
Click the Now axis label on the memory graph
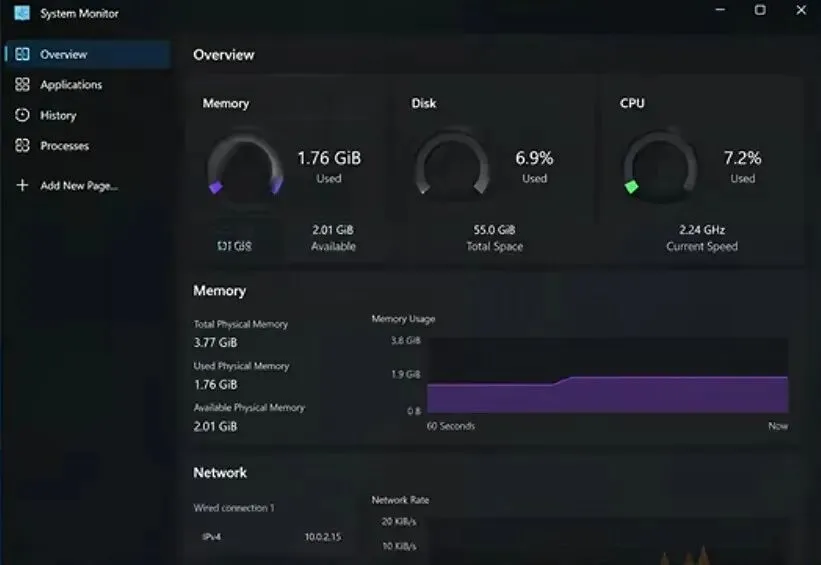click(x=778, y=426)
